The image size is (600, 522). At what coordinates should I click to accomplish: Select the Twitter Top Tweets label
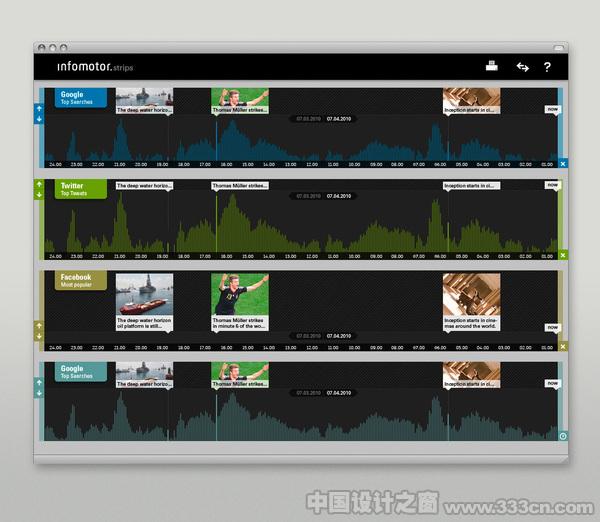(81, 189)
